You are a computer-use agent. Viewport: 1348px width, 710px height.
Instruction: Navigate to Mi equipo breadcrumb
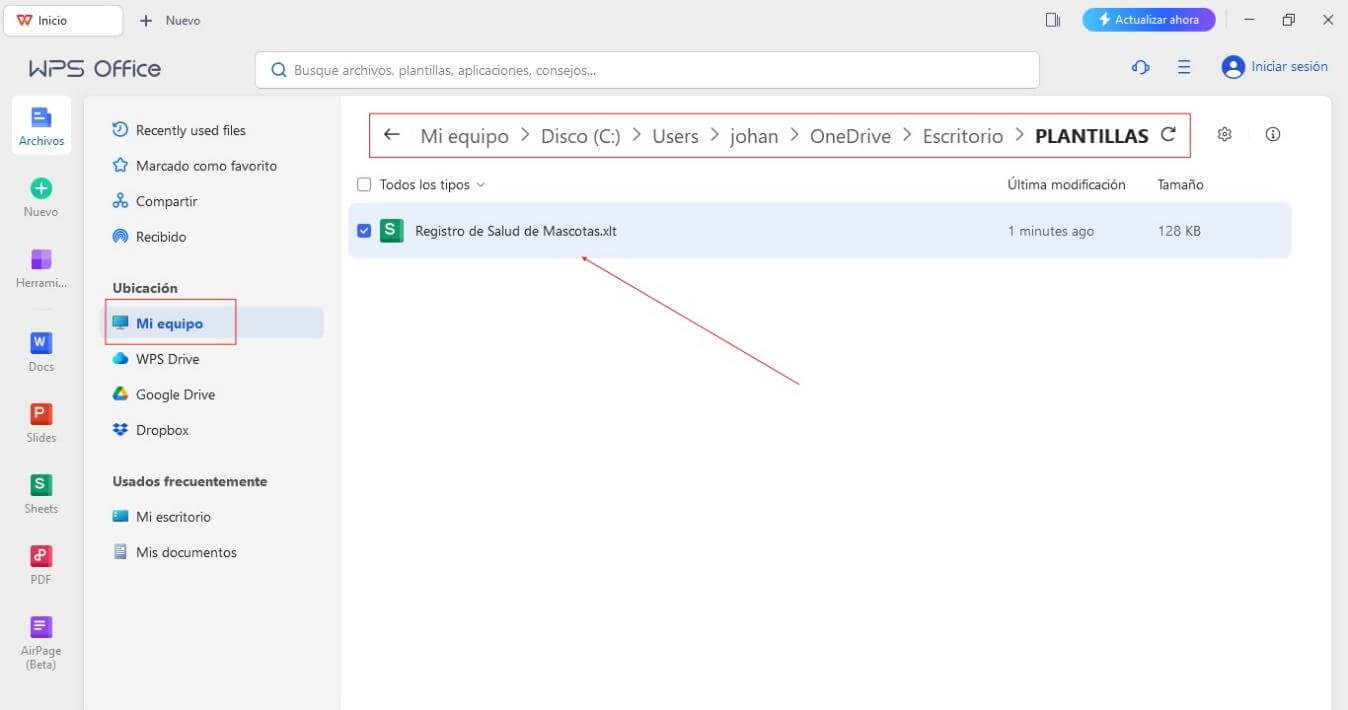coord(464,136)
